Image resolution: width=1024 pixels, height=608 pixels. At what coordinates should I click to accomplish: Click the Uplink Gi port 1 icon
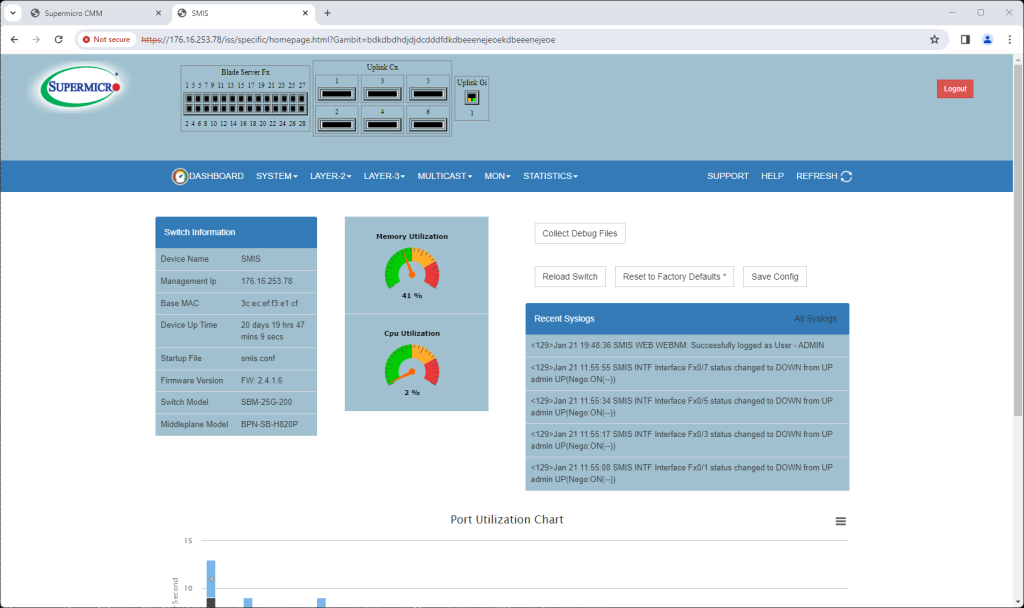coord(472,98)
